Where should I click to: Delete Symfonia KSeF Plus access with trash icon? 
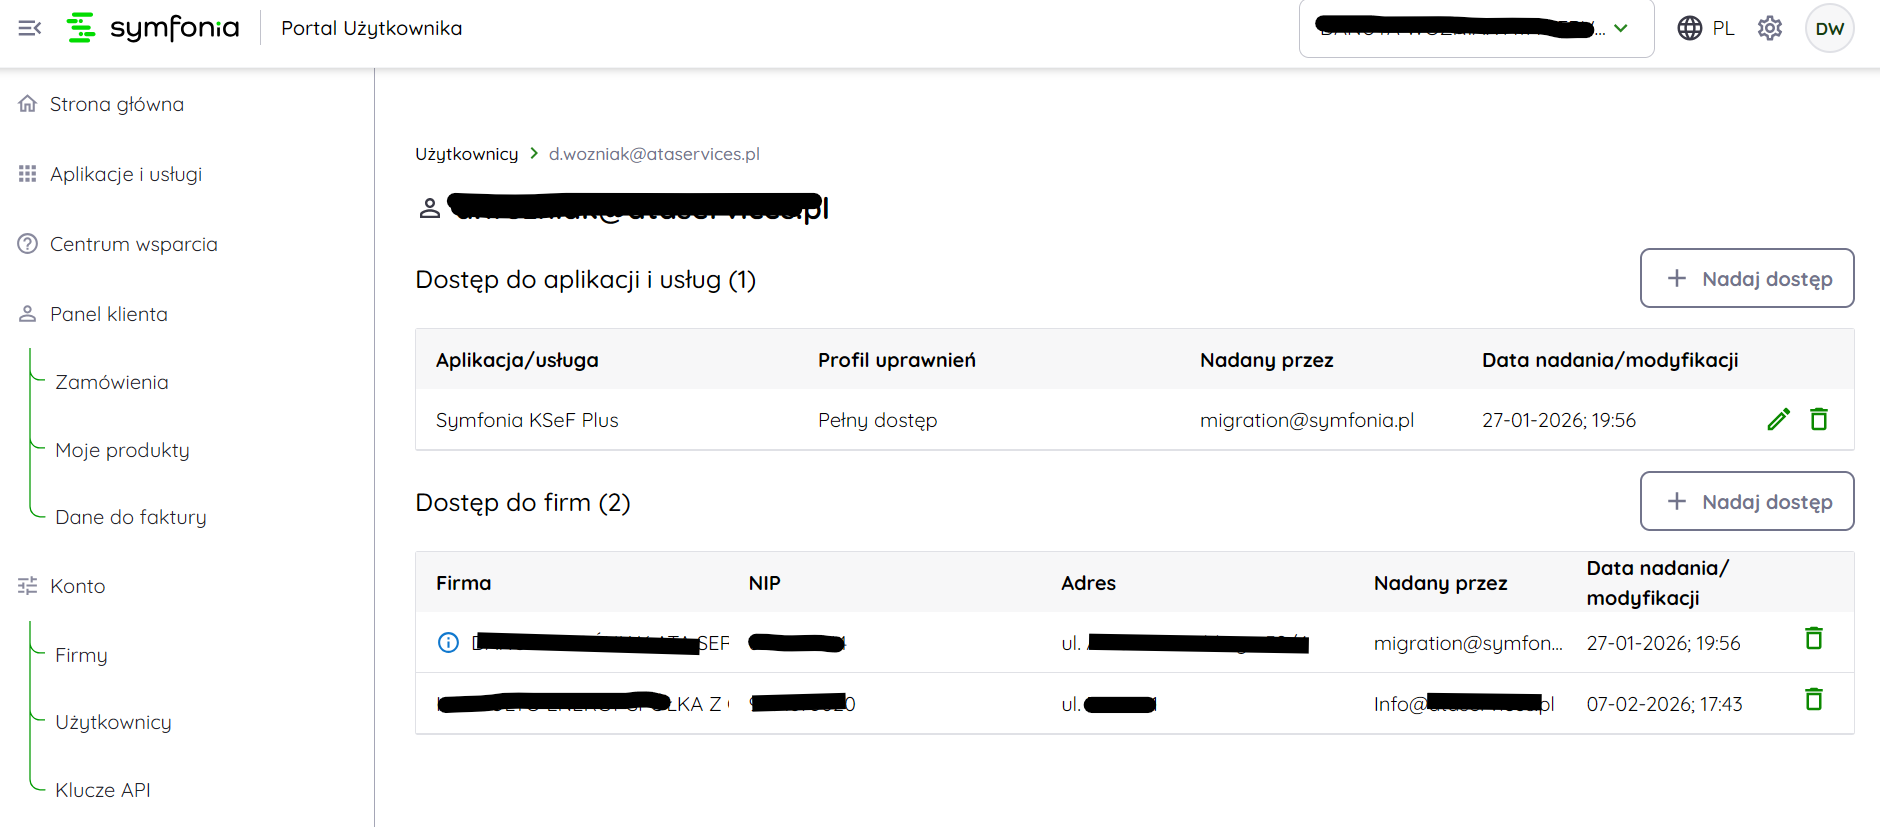click(x=1819, y=420)
